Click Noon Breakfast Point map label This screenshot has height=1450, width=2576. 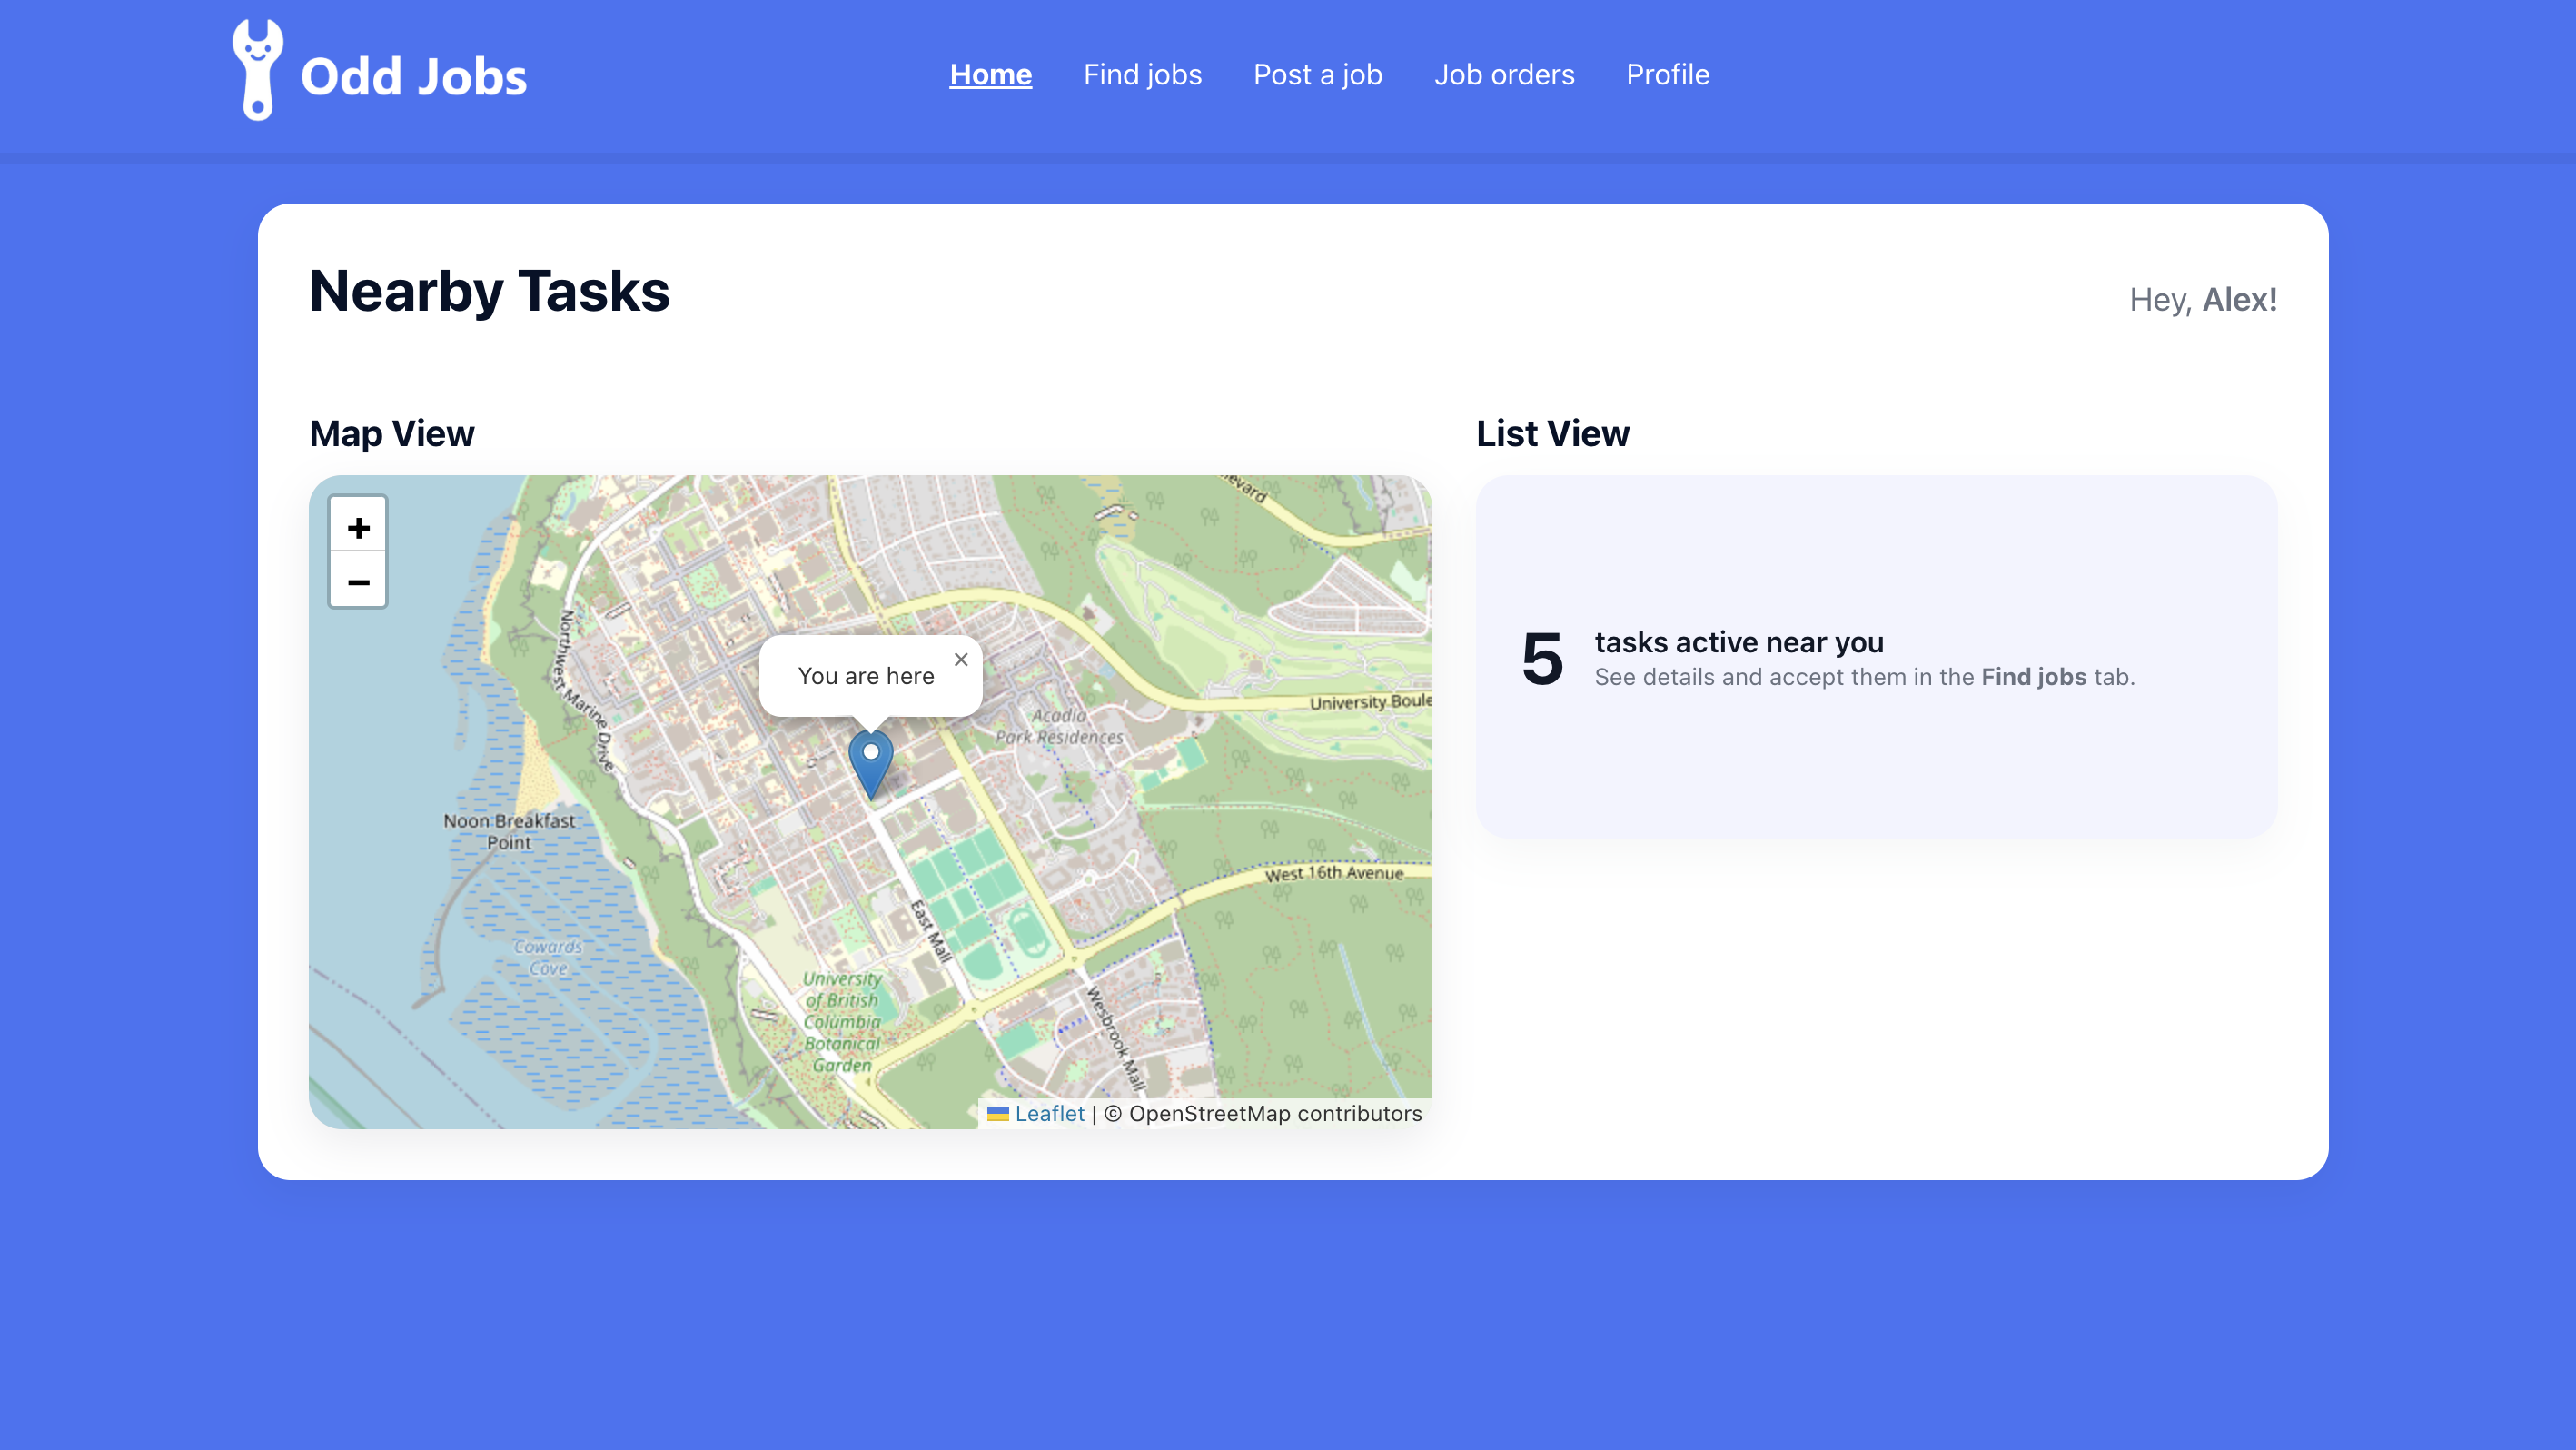pos(509,831)
